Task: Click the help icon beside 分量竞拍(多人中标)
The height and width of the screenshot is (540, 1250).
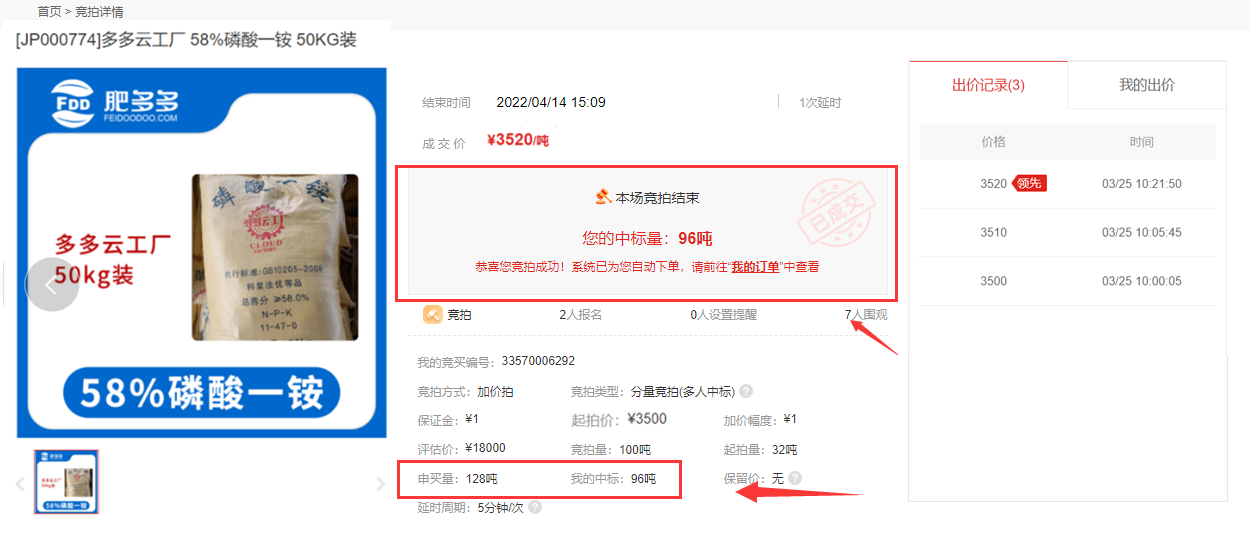Action: point(746,392)
